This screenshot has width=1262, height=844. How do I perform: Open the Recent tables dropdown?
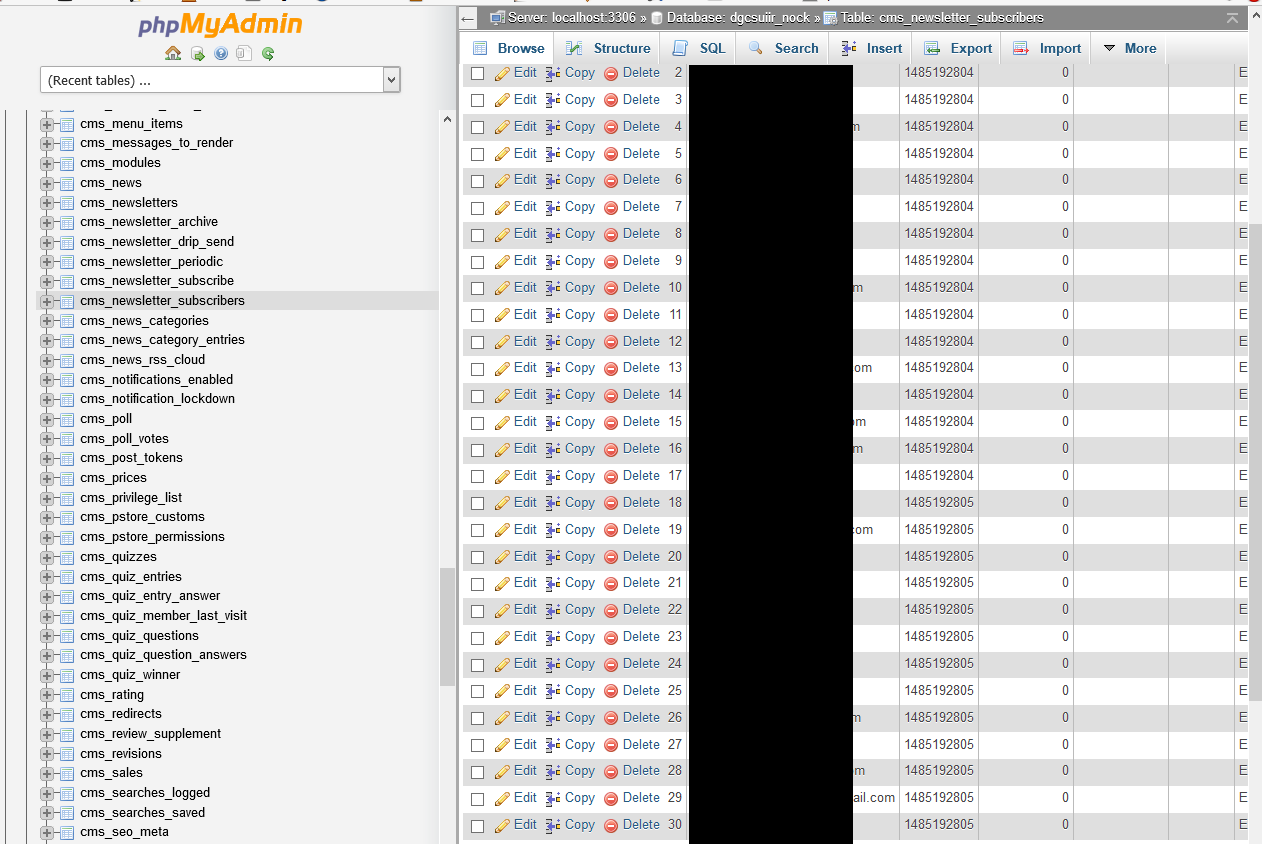point(220,80)
